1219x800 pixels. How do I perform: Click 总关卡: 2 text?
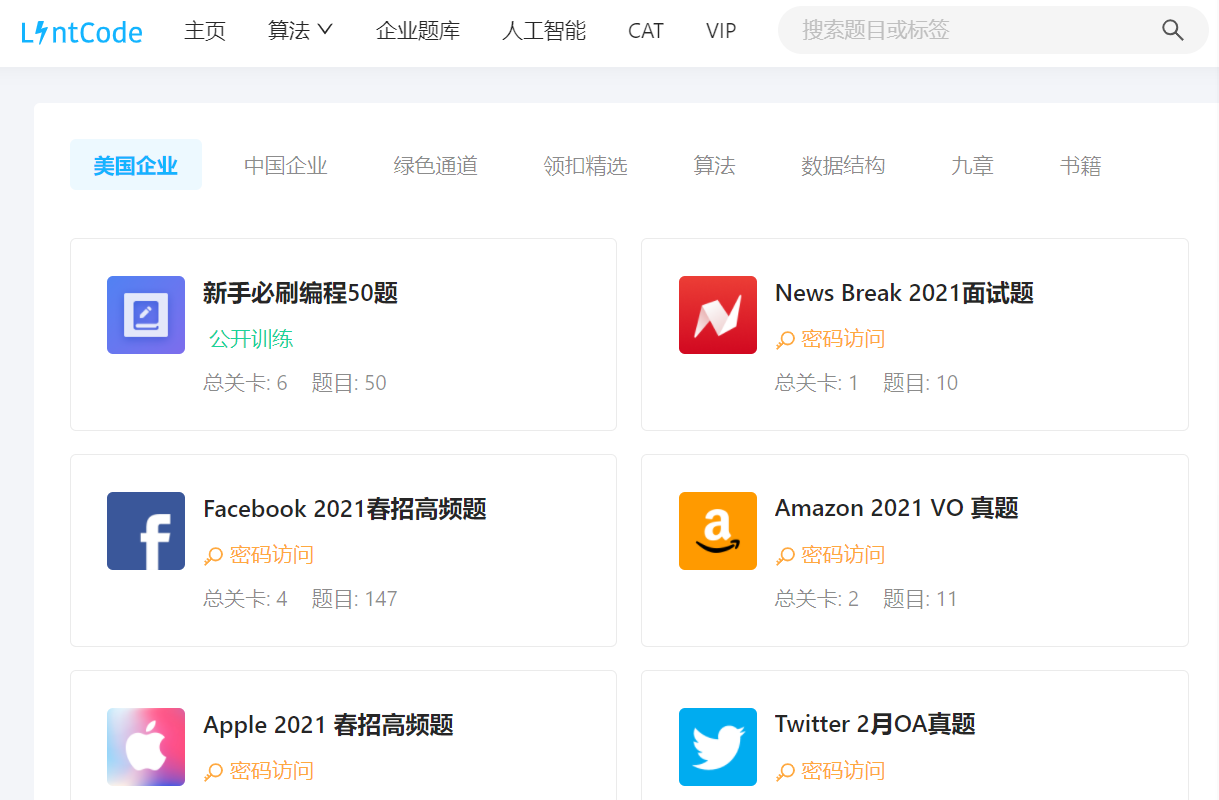click(x=817, y=599)
